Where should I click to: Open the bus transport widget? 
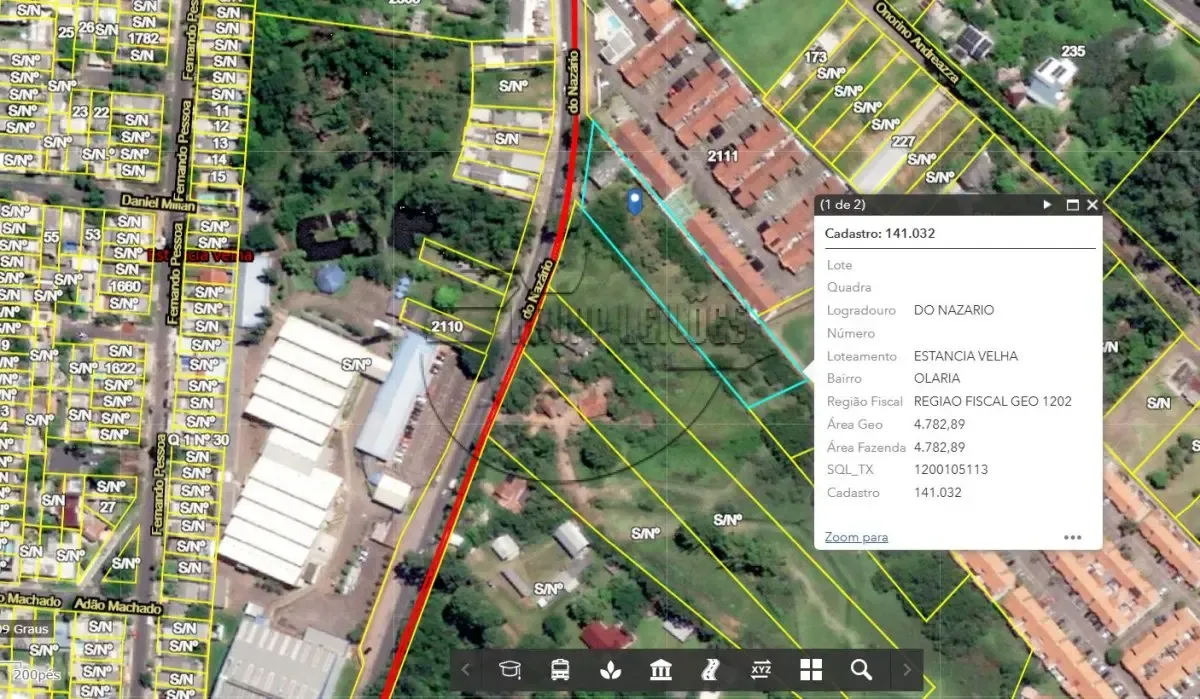tap(561, 670)
